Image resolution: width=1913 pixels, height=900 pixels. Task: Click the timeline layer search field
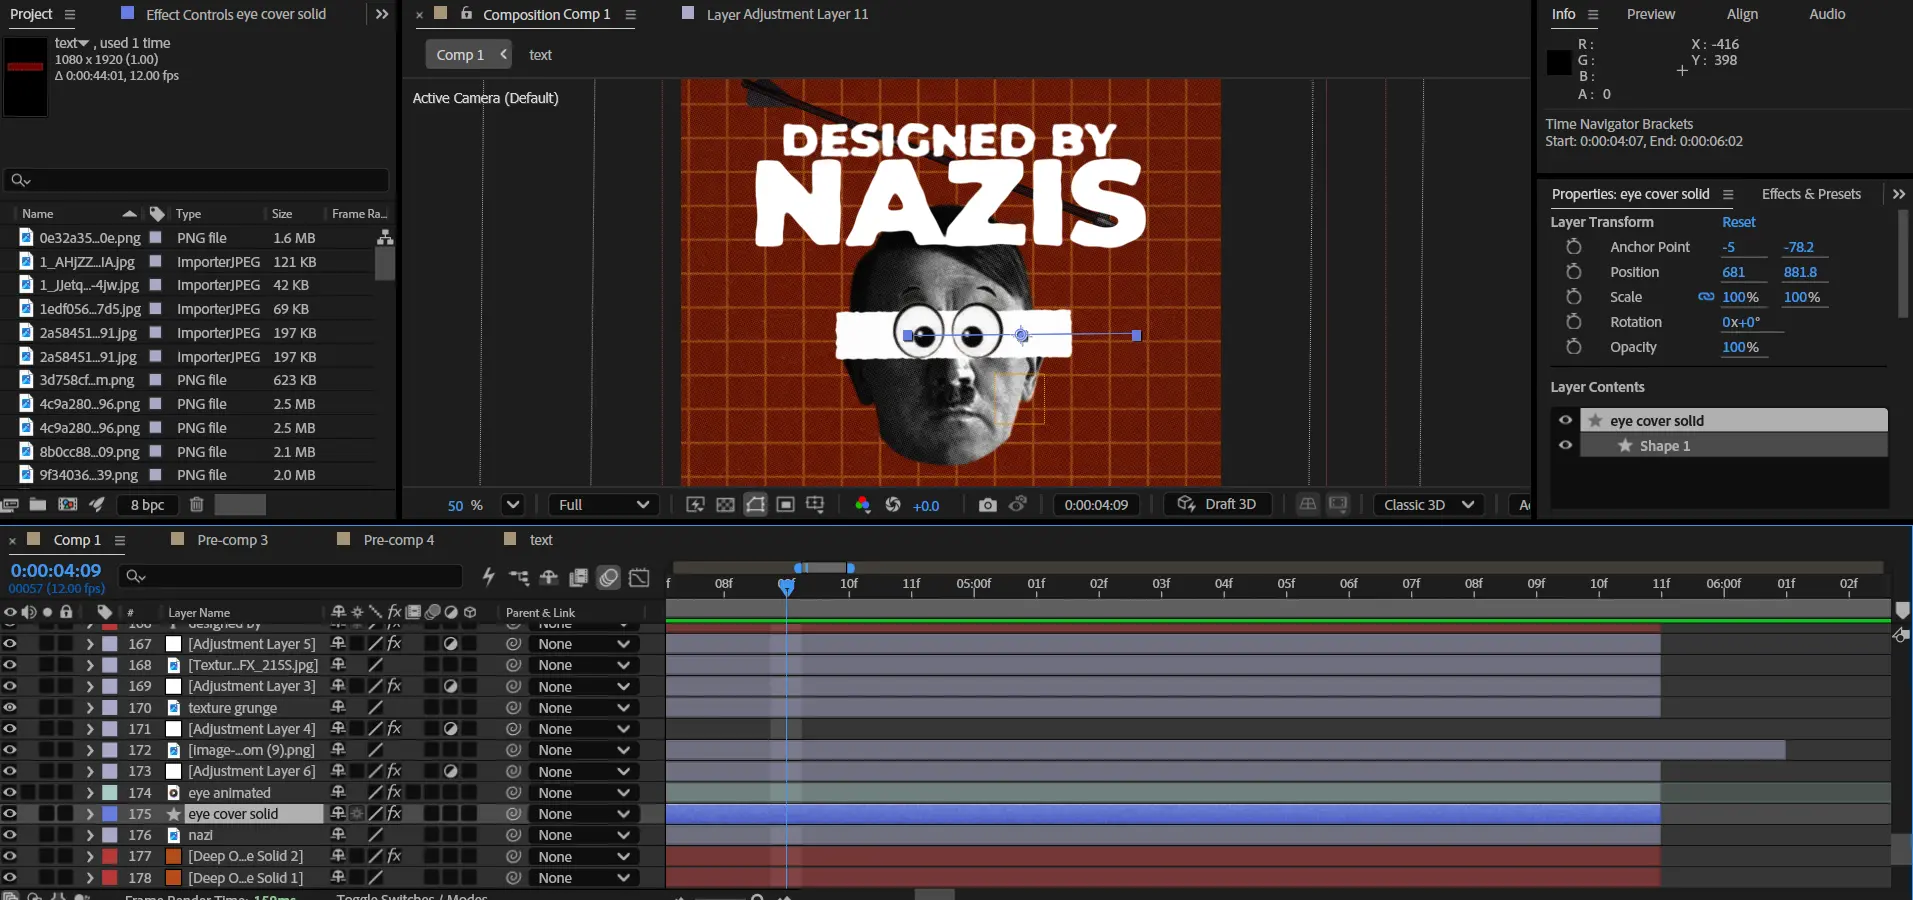pyautogui.click(x=300, y=576)
